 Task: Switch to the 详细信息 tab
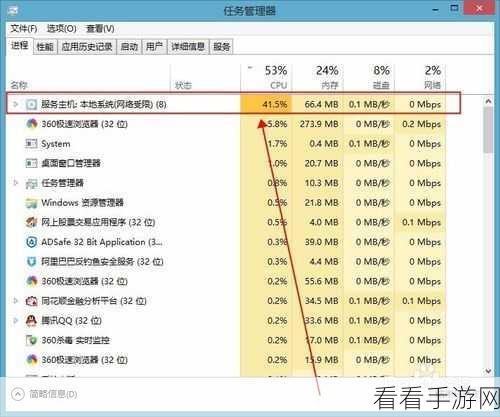click(188, 47)
